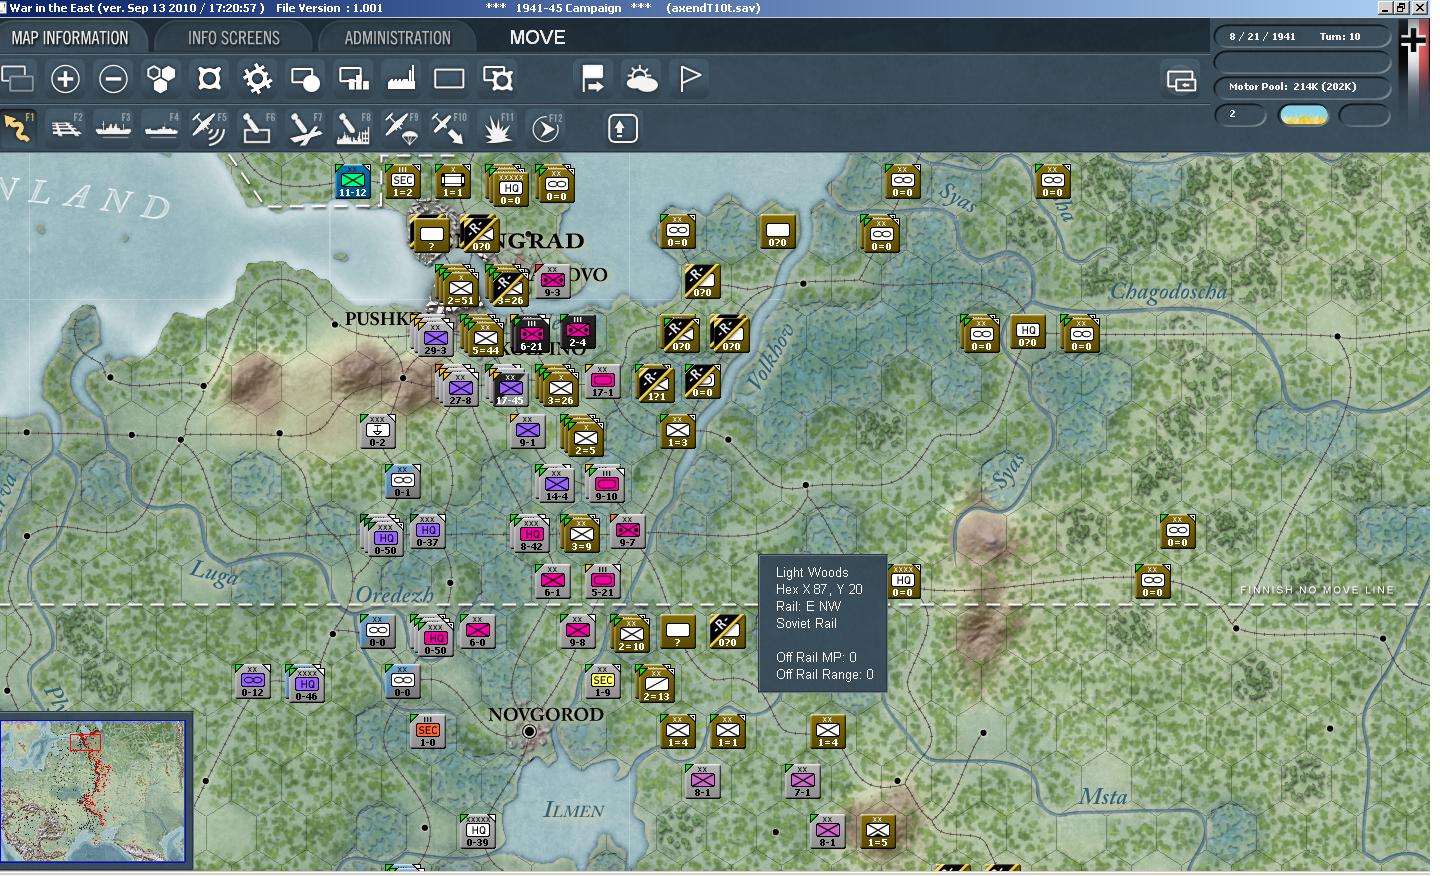Select F7 bomb airfield icon

coord(305,128)
